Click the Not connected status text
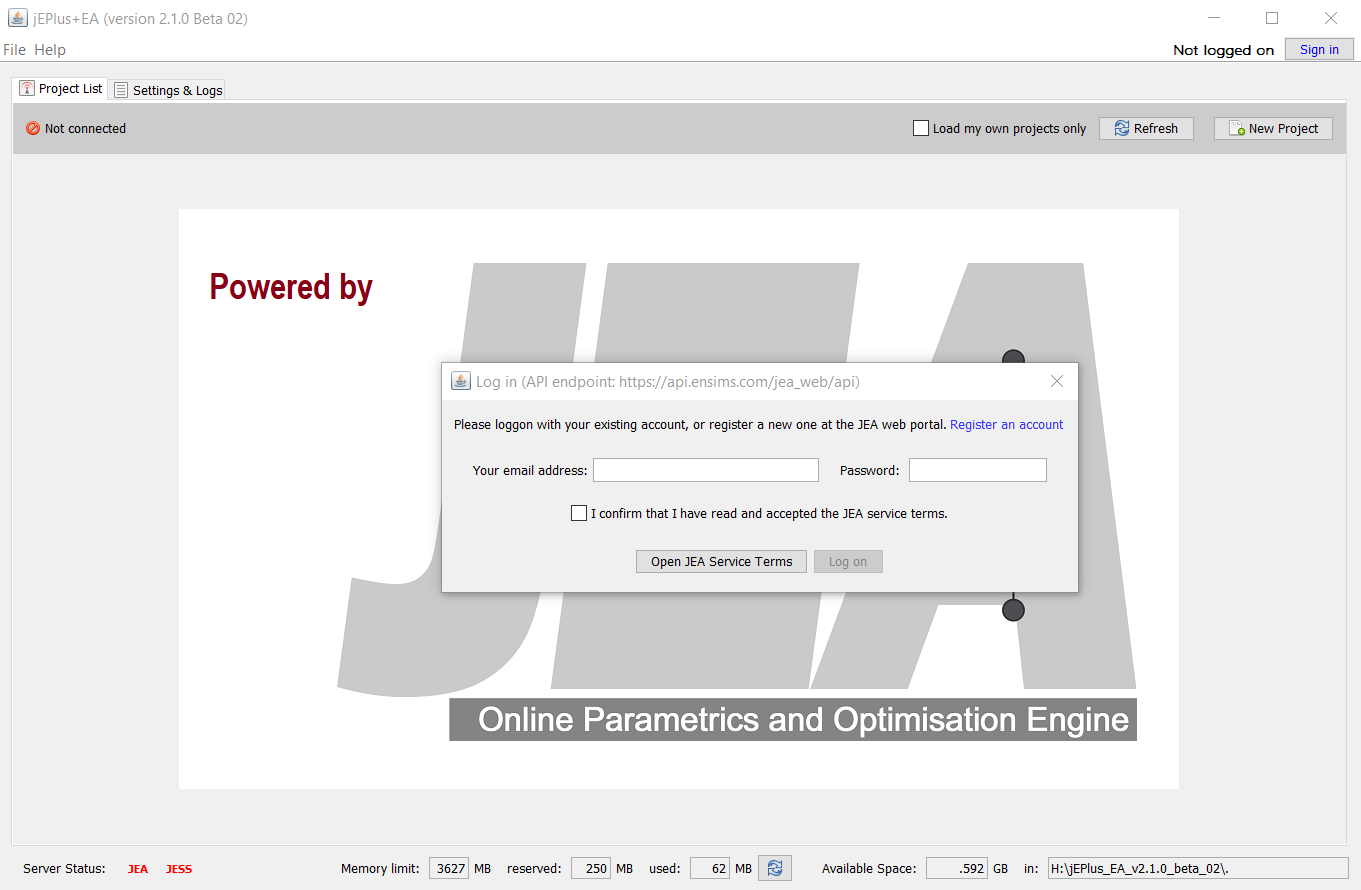The image size is (1361, 890). coord(85,128)
